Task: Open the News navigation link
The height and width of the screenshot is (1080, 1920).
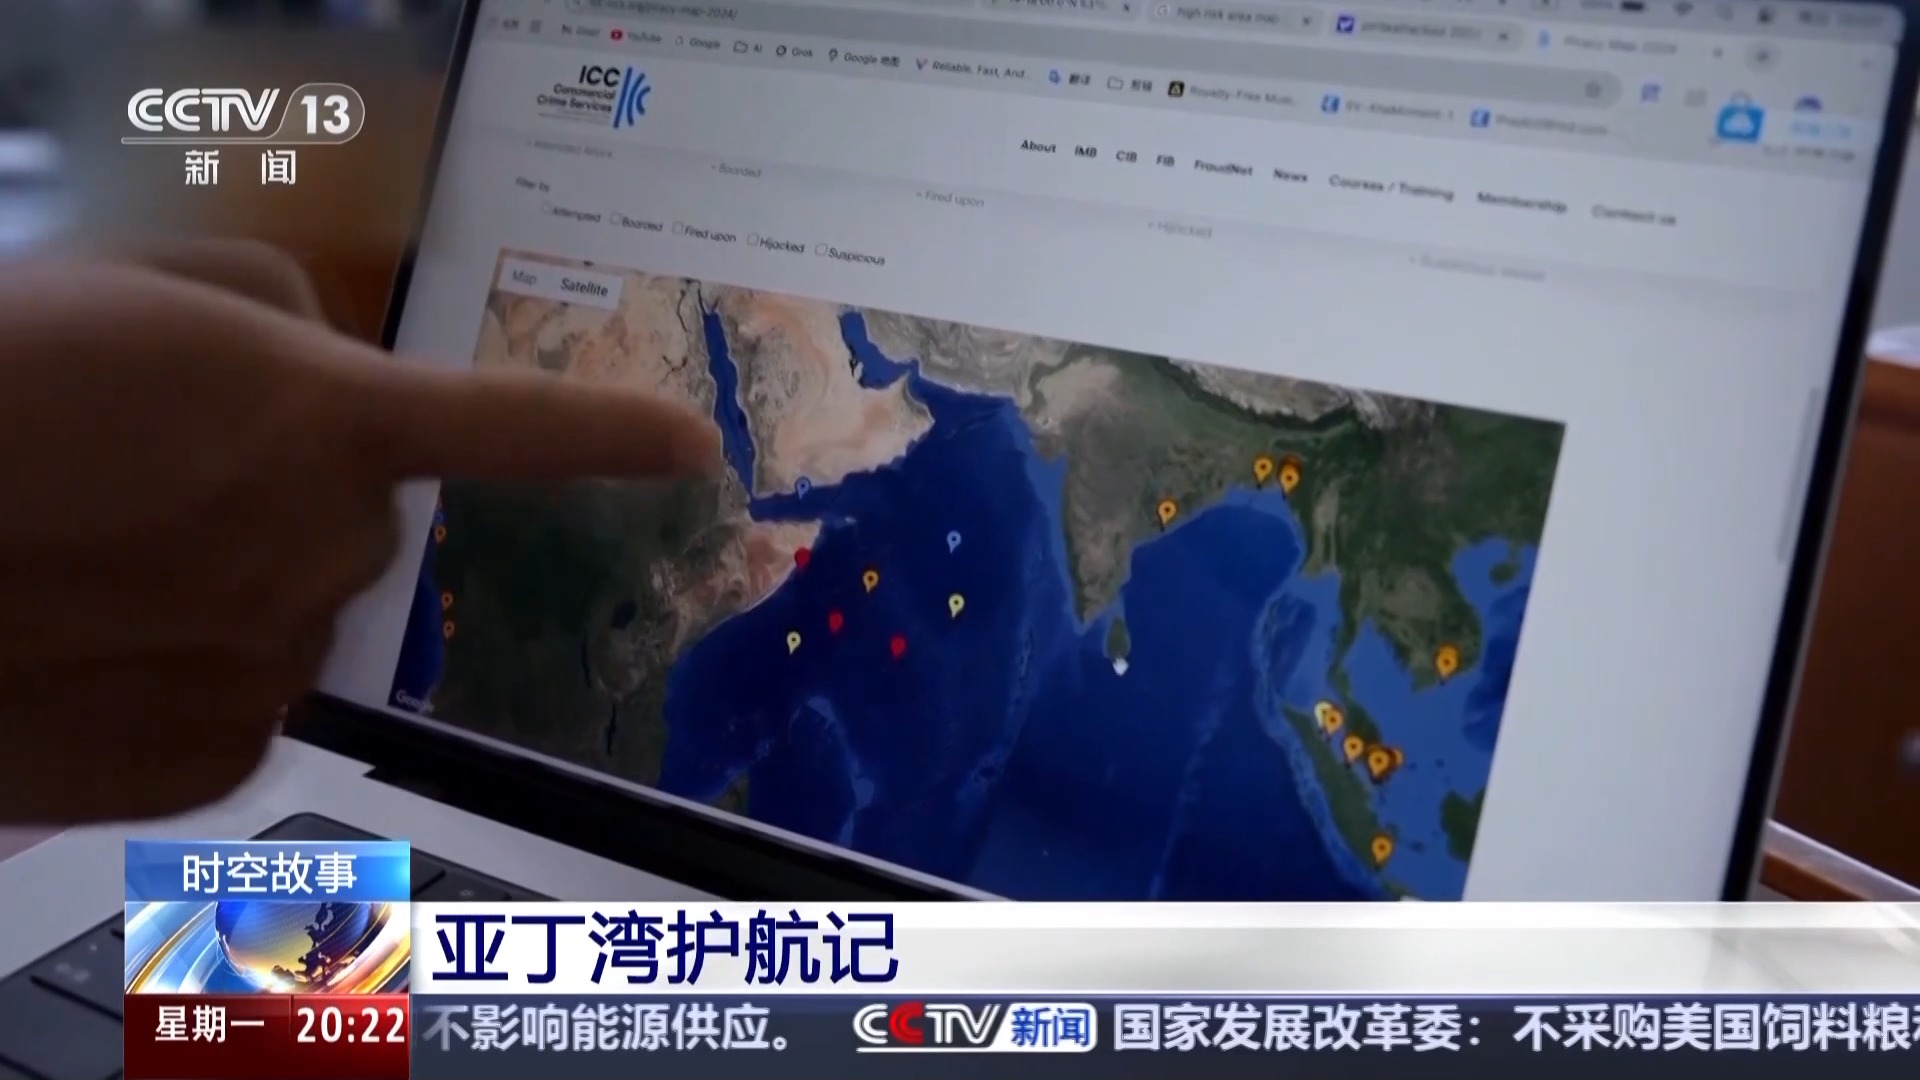Action: (x=1289, y=175)
